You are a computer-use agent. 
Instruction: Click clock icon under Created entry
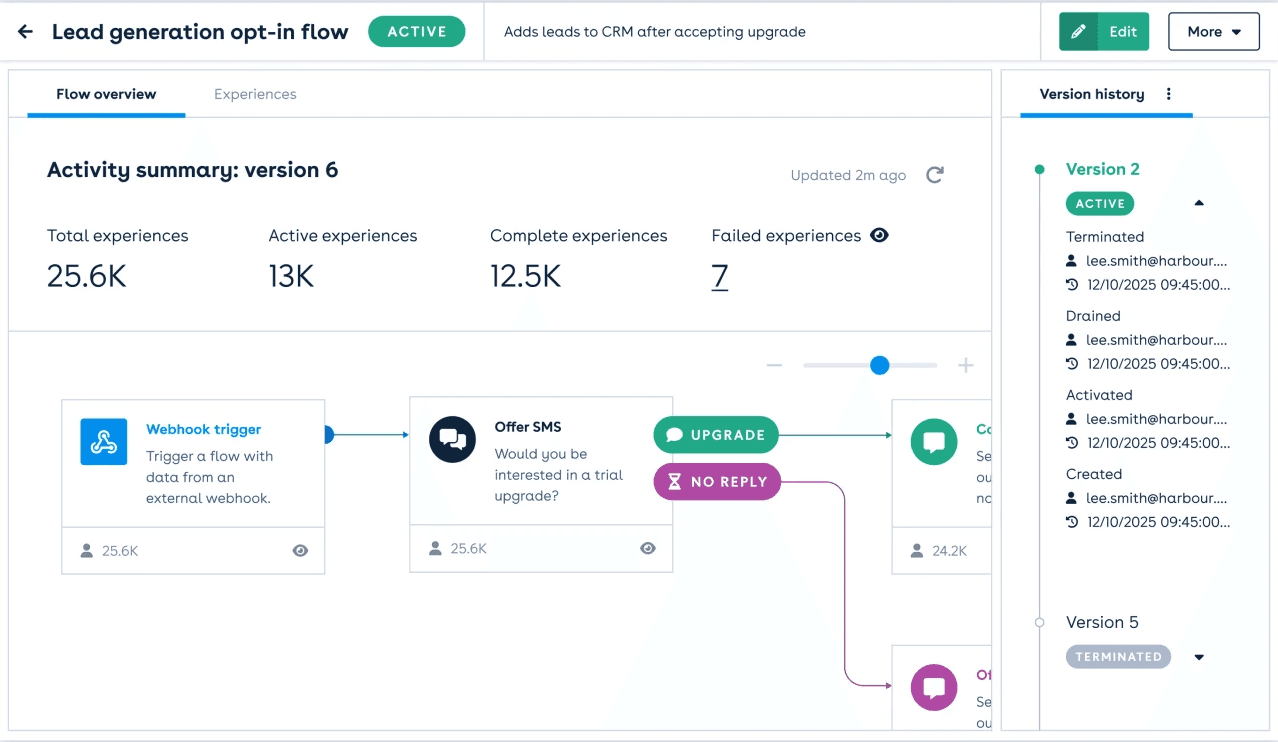pyautogui.click(x=1072, y=522)
